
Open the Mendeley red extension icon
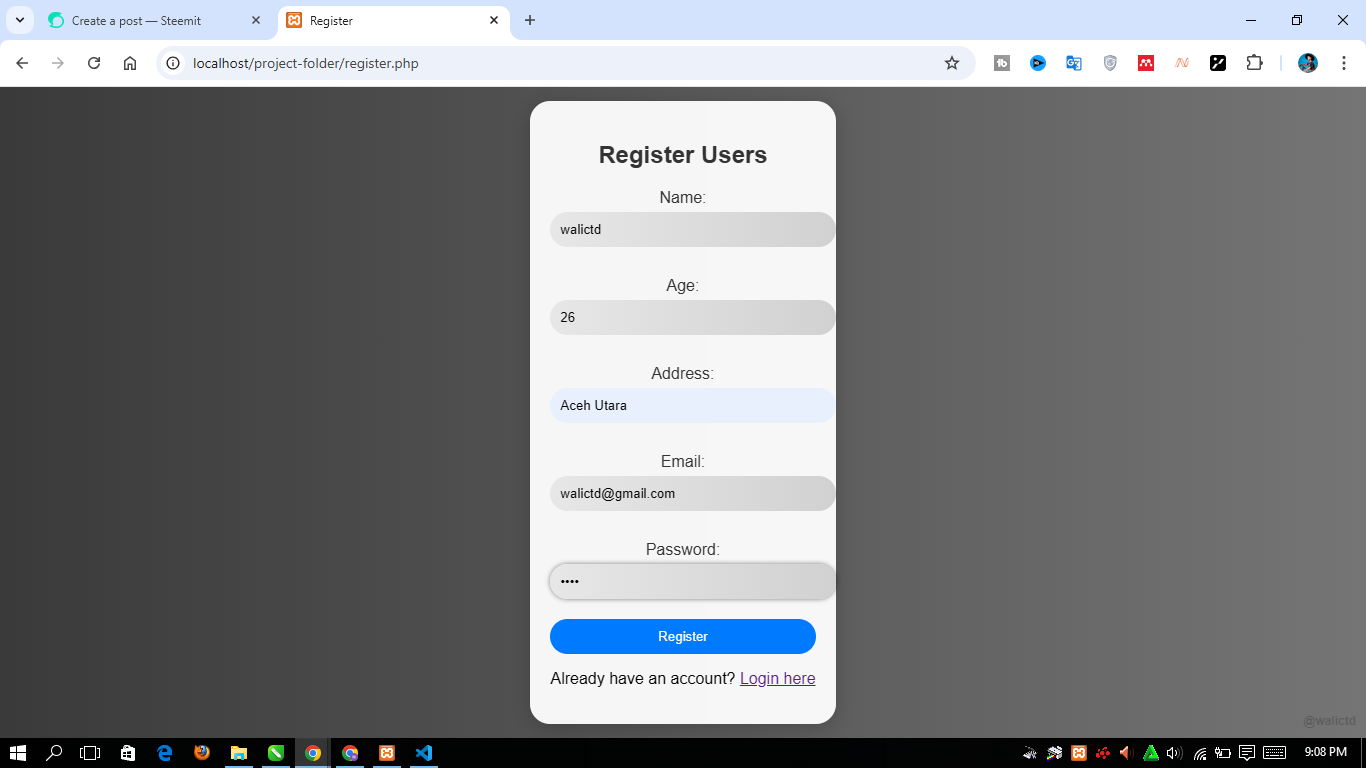1146,63
